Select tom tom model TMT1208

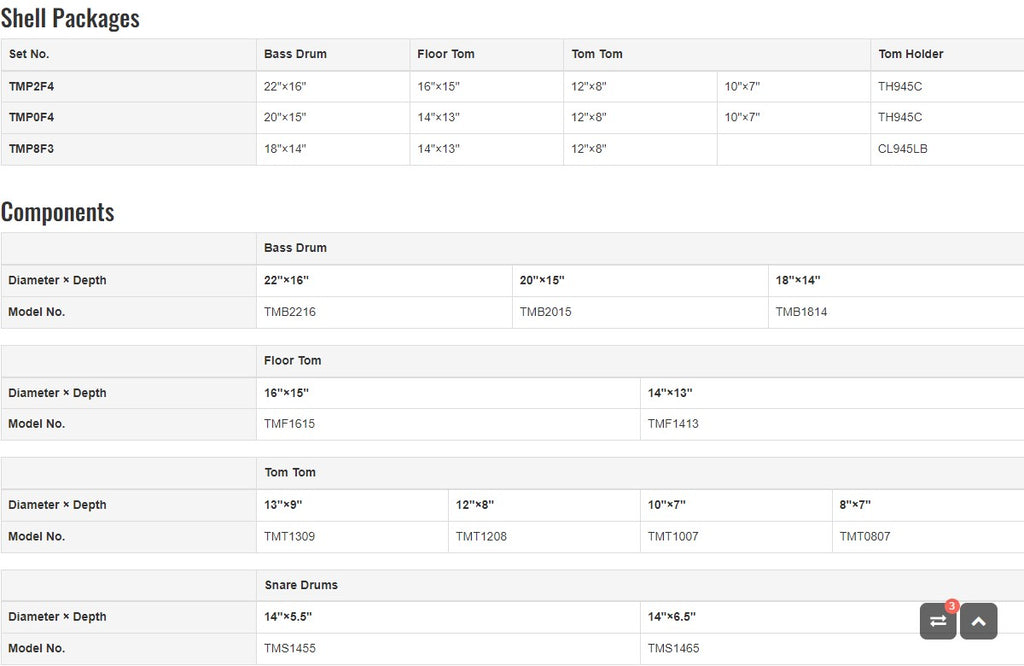tap(481, 537)
